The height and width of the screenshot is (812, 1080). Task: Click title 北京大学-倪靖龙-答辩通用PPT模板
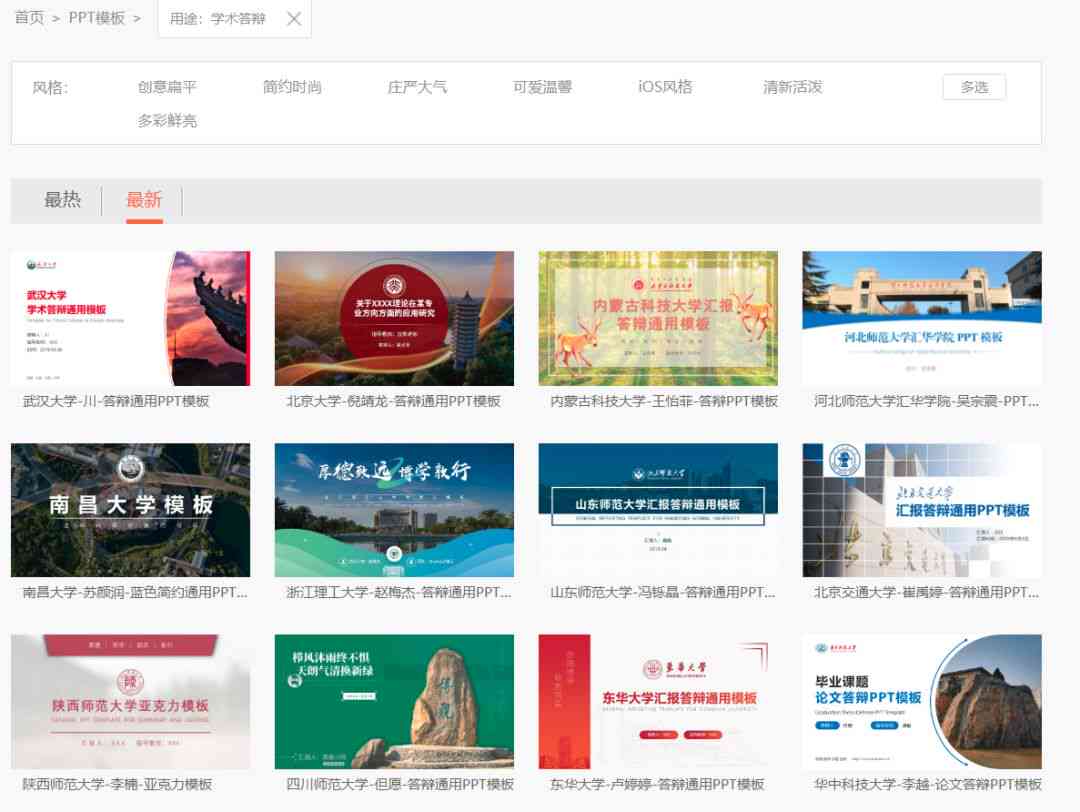pyautogui.click(x=393, y=401)
